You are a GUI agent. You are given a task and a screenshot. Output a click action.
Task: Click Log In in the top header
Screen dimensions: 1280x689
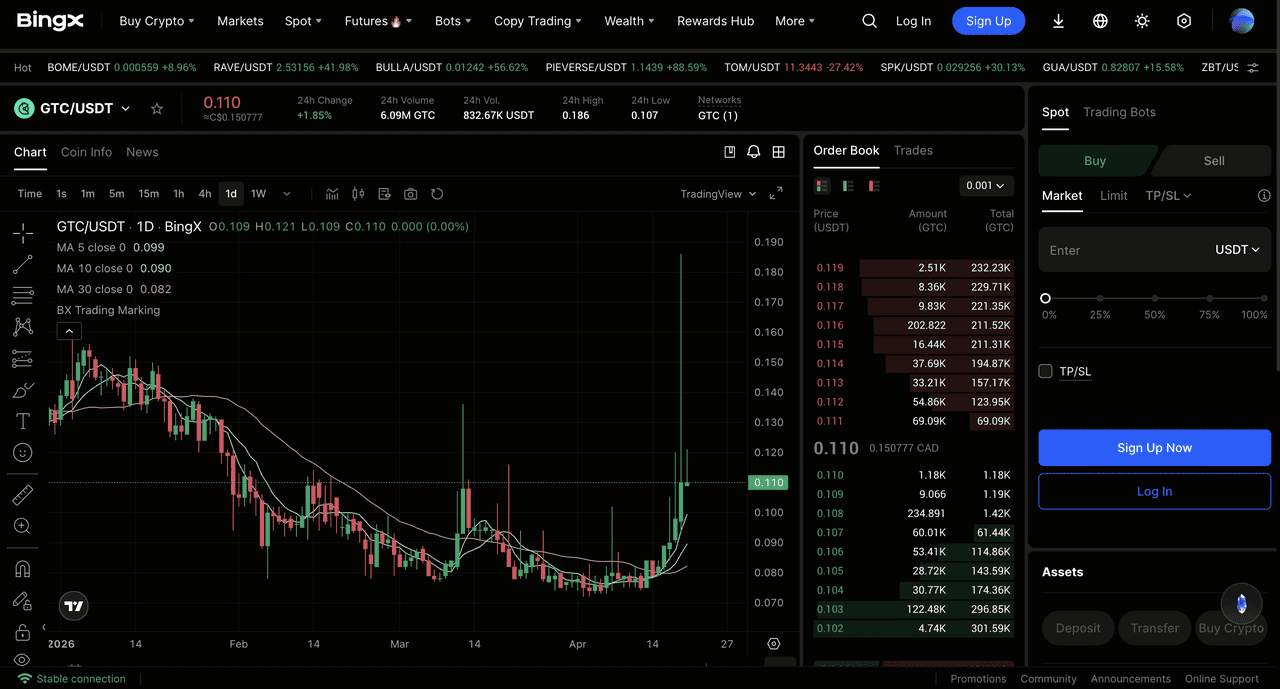pyautogui.click(x=913, y=21)
